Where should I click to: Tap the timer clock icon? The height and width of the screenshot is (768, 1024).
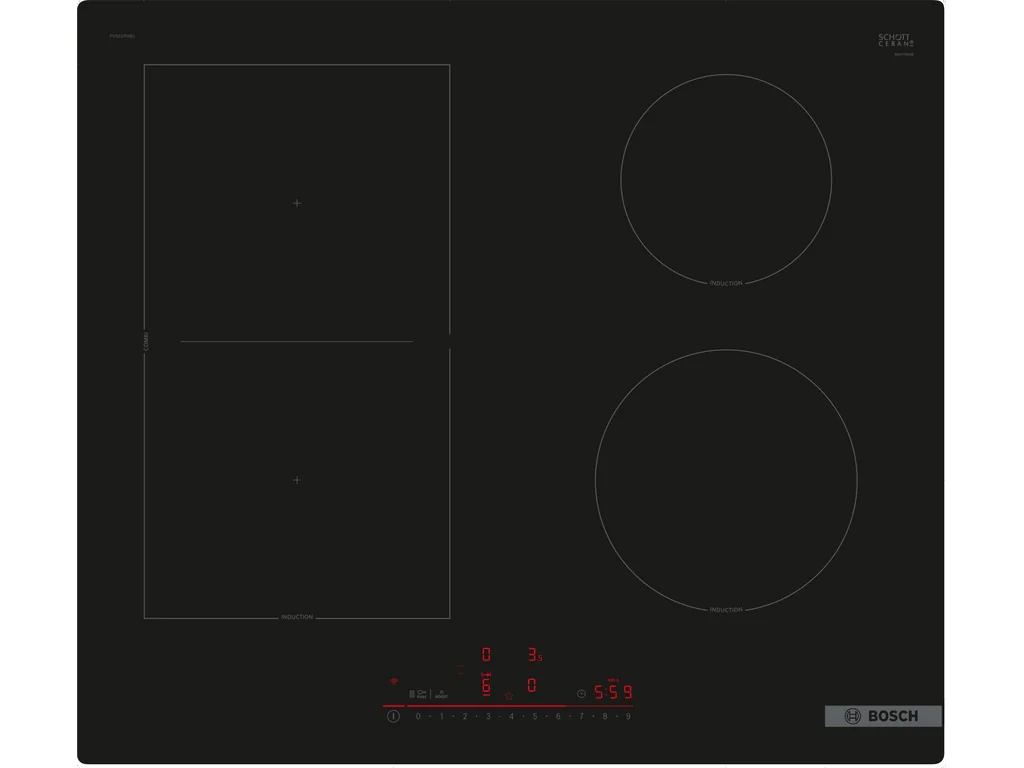click(x=581, y=693)
